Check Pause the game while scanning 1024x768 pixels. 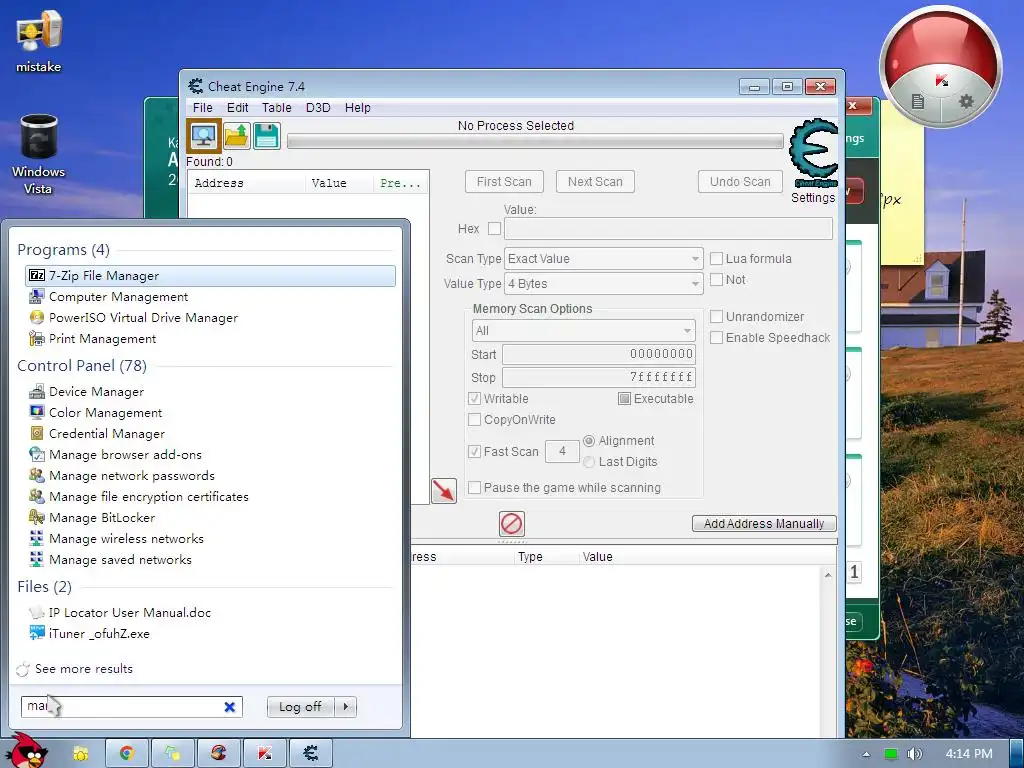[x=475, y=488]
